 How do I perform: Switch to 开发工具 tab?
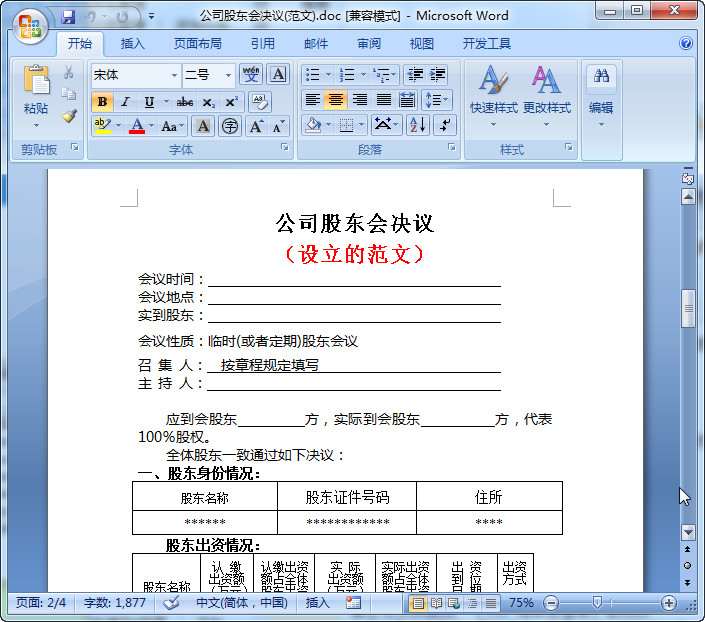486,44
